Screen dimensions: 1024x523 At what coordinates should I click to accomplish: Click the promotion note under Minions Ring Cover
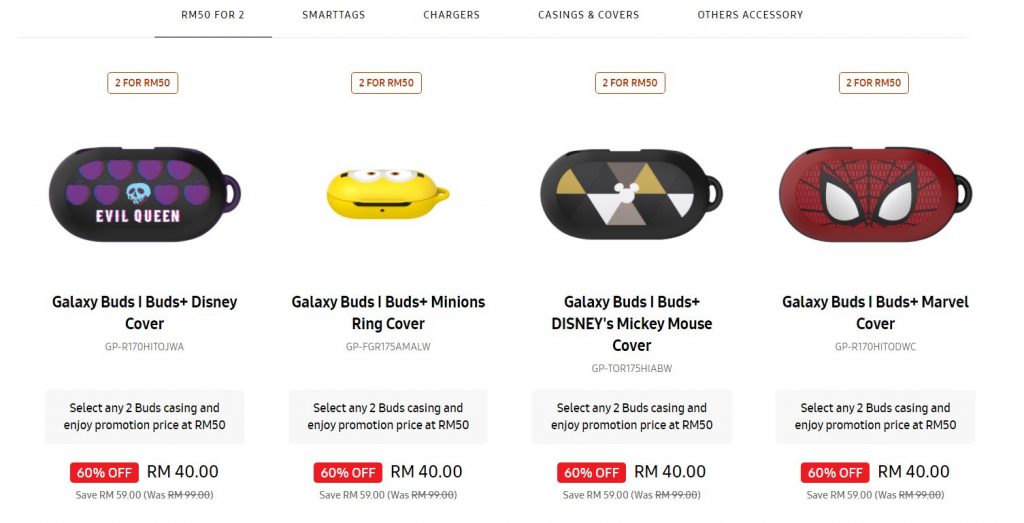click(388, 417)
